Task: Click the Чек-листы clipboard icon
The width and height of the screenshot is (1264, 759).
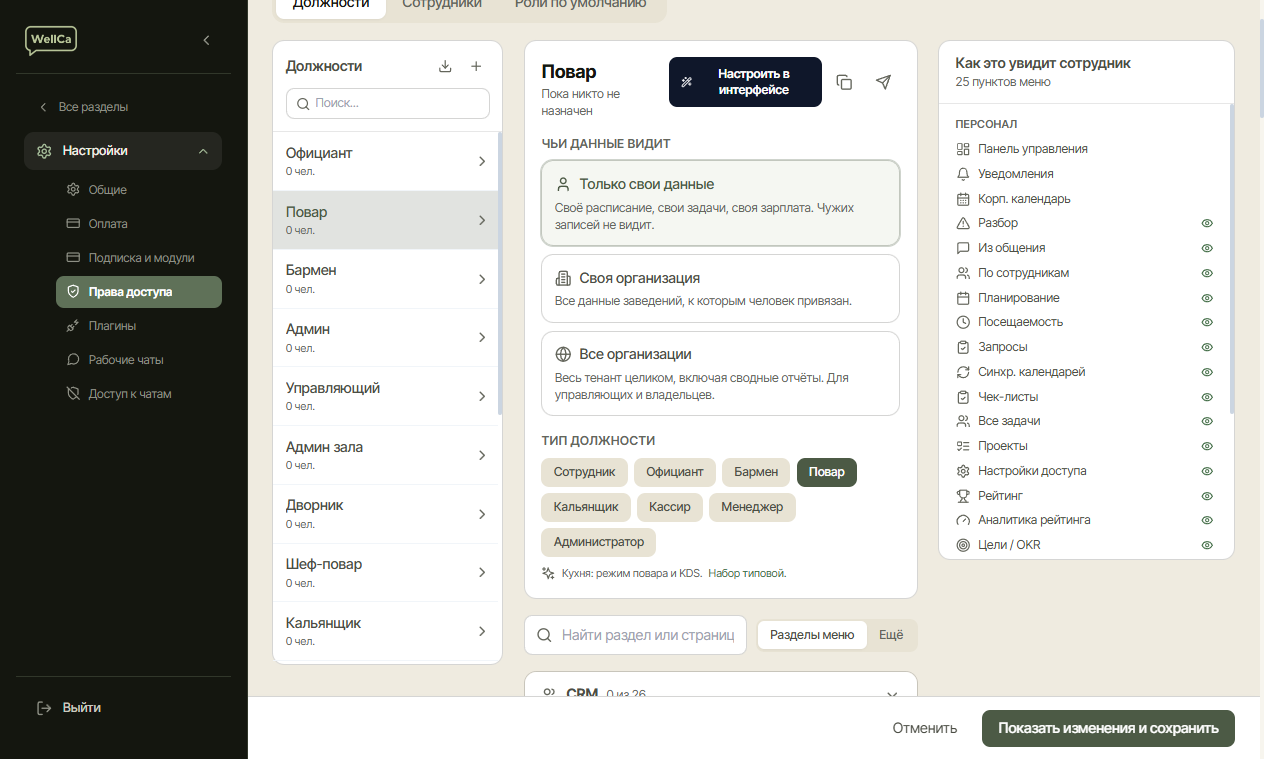Action: pos(963,397)
